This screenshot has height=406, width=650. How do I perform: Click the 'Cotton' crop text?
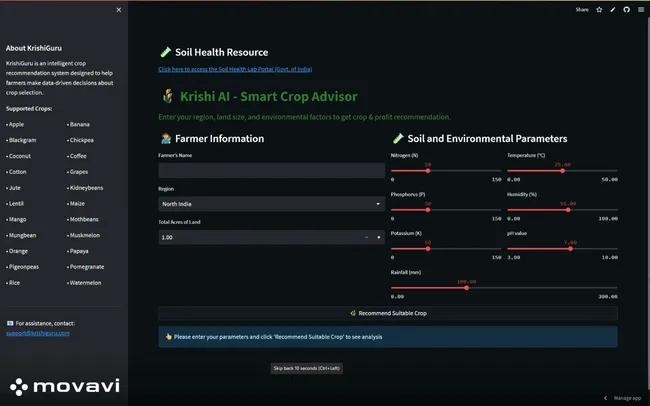(17, 172)
